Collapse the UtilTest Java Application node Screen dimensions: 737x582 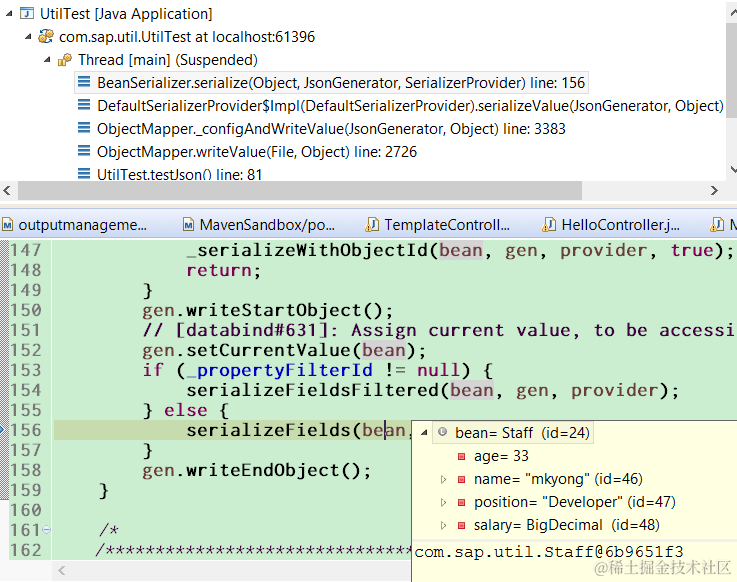[x=9, y=14]
